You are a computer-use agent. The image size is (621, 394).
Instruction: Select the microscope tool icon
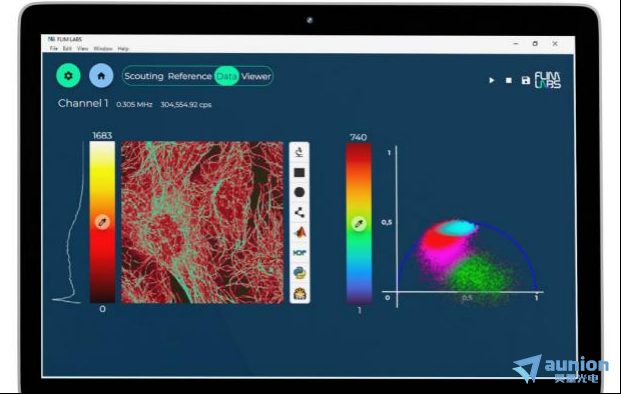coord(299,152)
